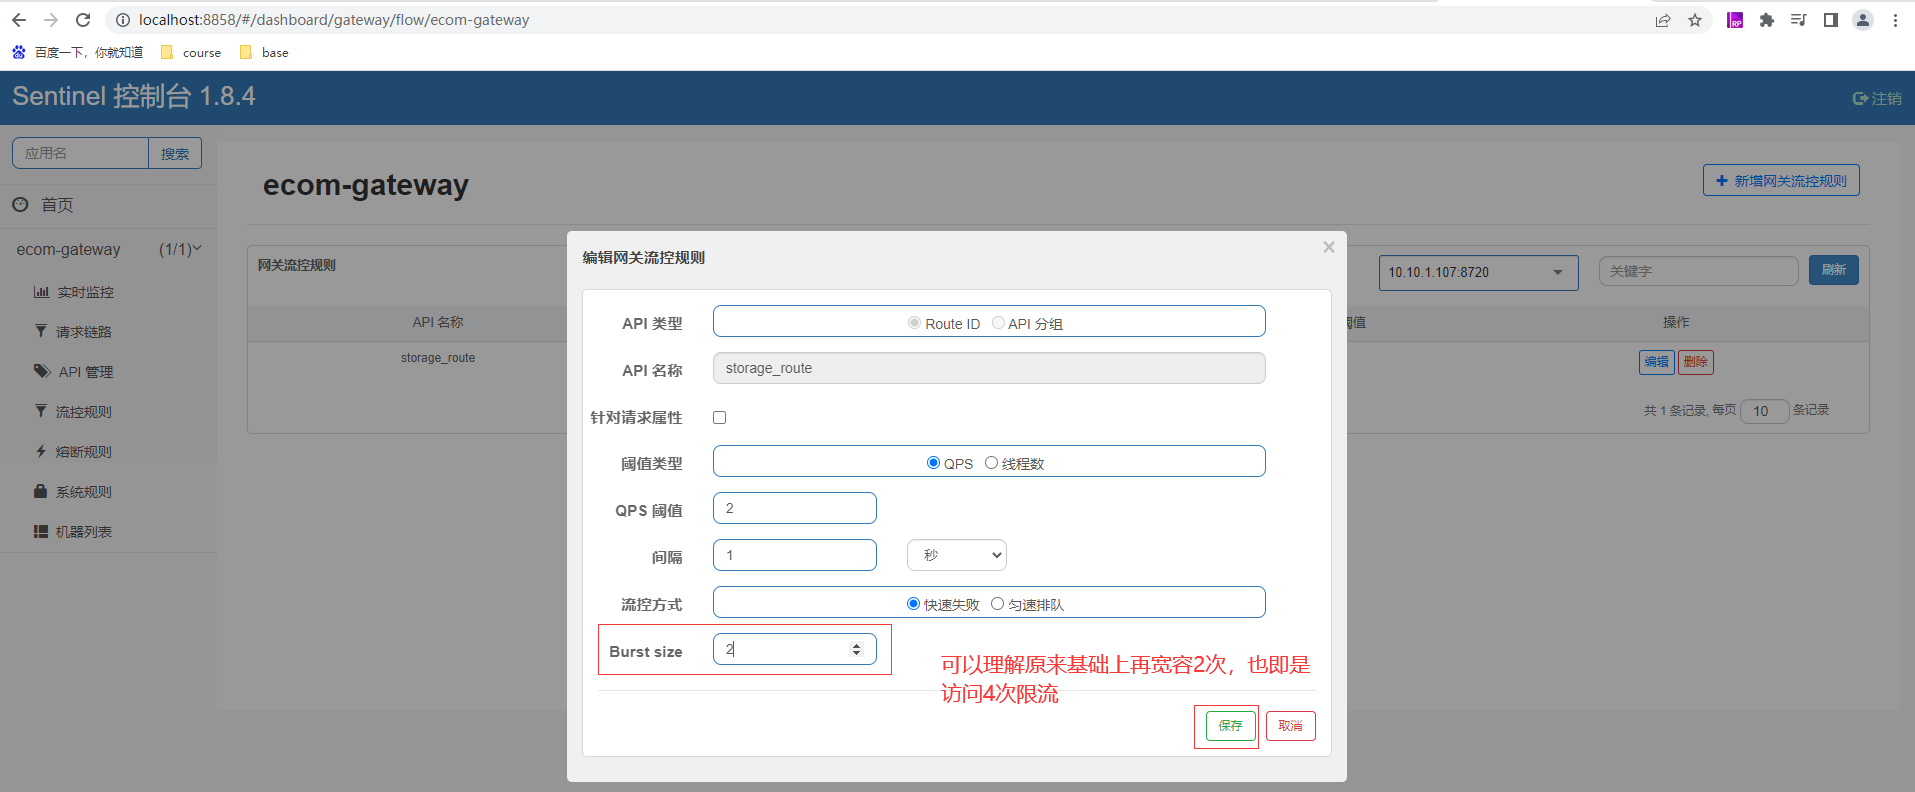
Task: Click the browser address bar URL
Action: (x=334, y=20)
